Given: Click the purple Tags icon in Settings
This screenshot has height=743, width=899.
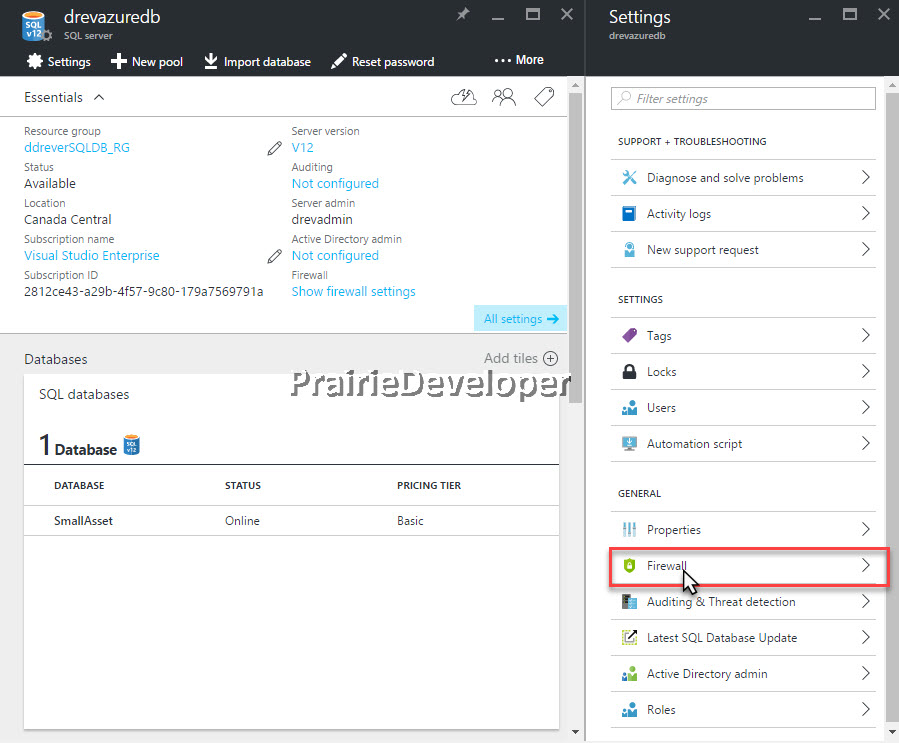Looking at the screenshot, I should [x=630, y=335].
